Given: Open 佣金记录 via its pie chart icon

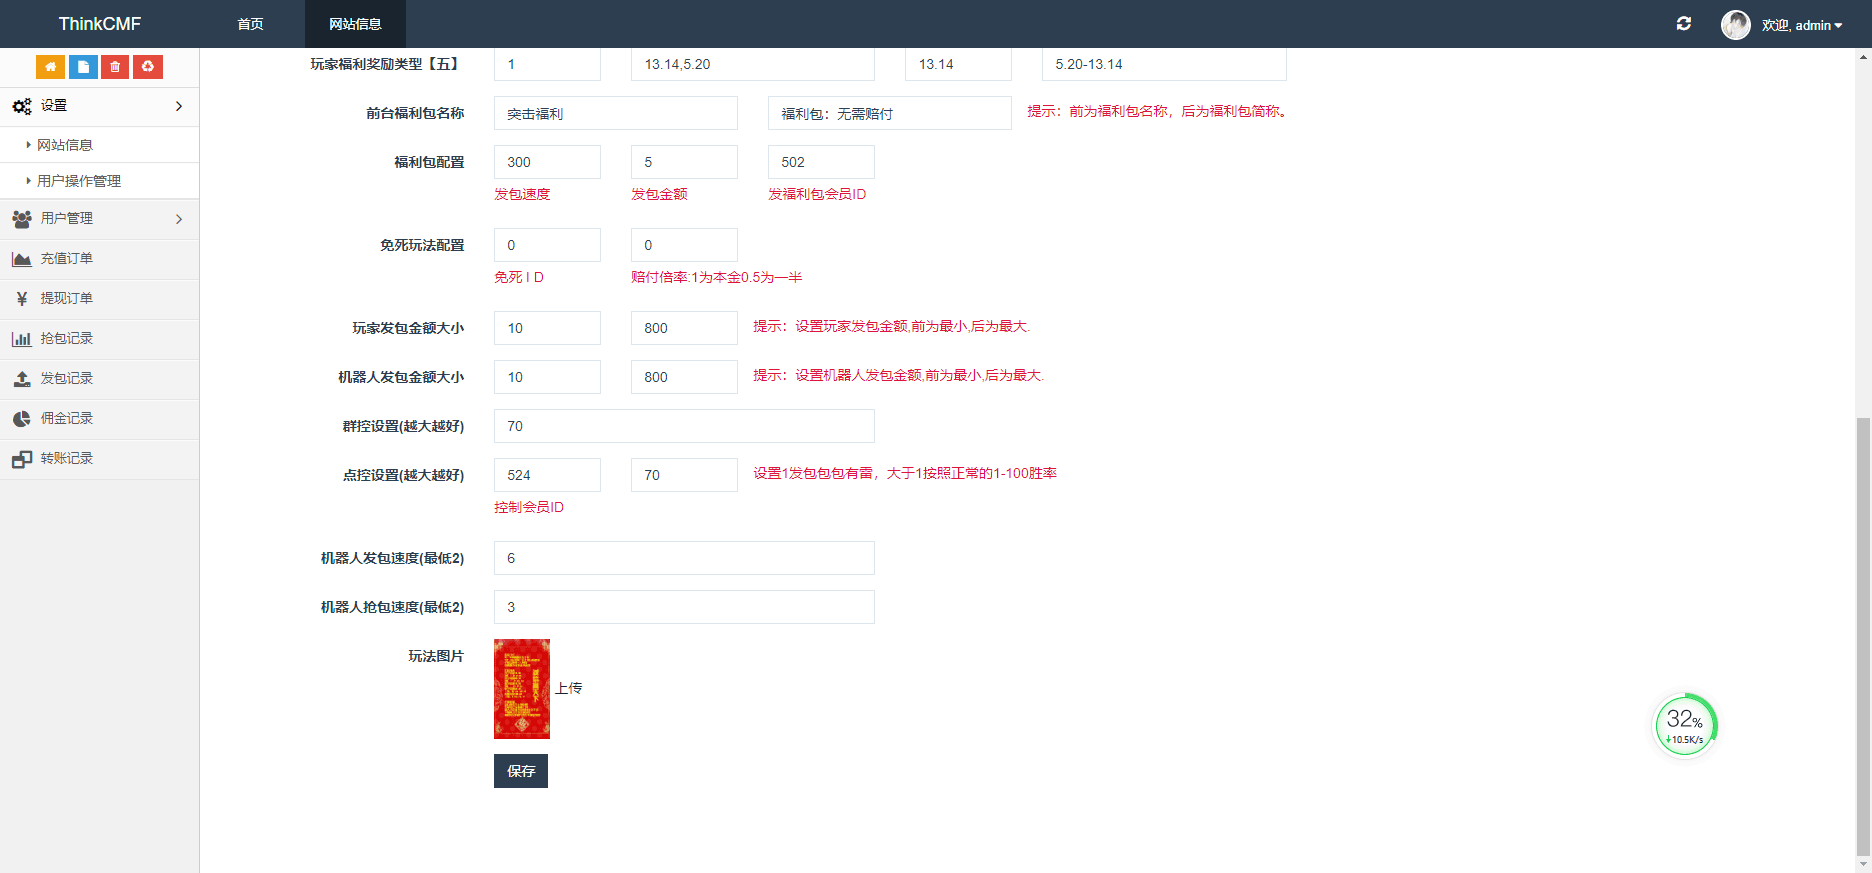Looking at the screenshot, I should 22,419.
